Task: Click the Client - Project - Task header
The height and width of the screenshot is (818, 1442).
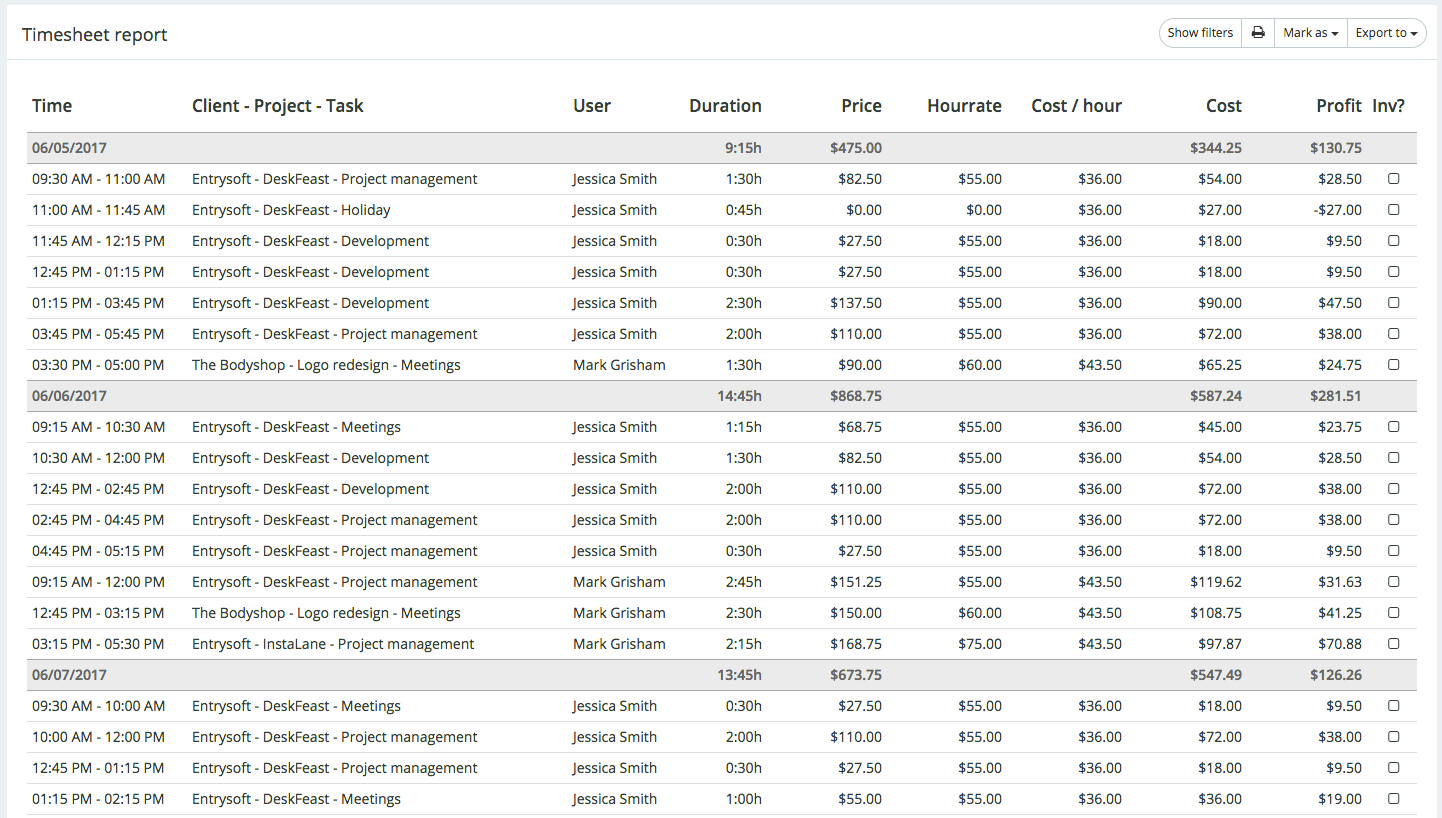Action: point(278,106)
